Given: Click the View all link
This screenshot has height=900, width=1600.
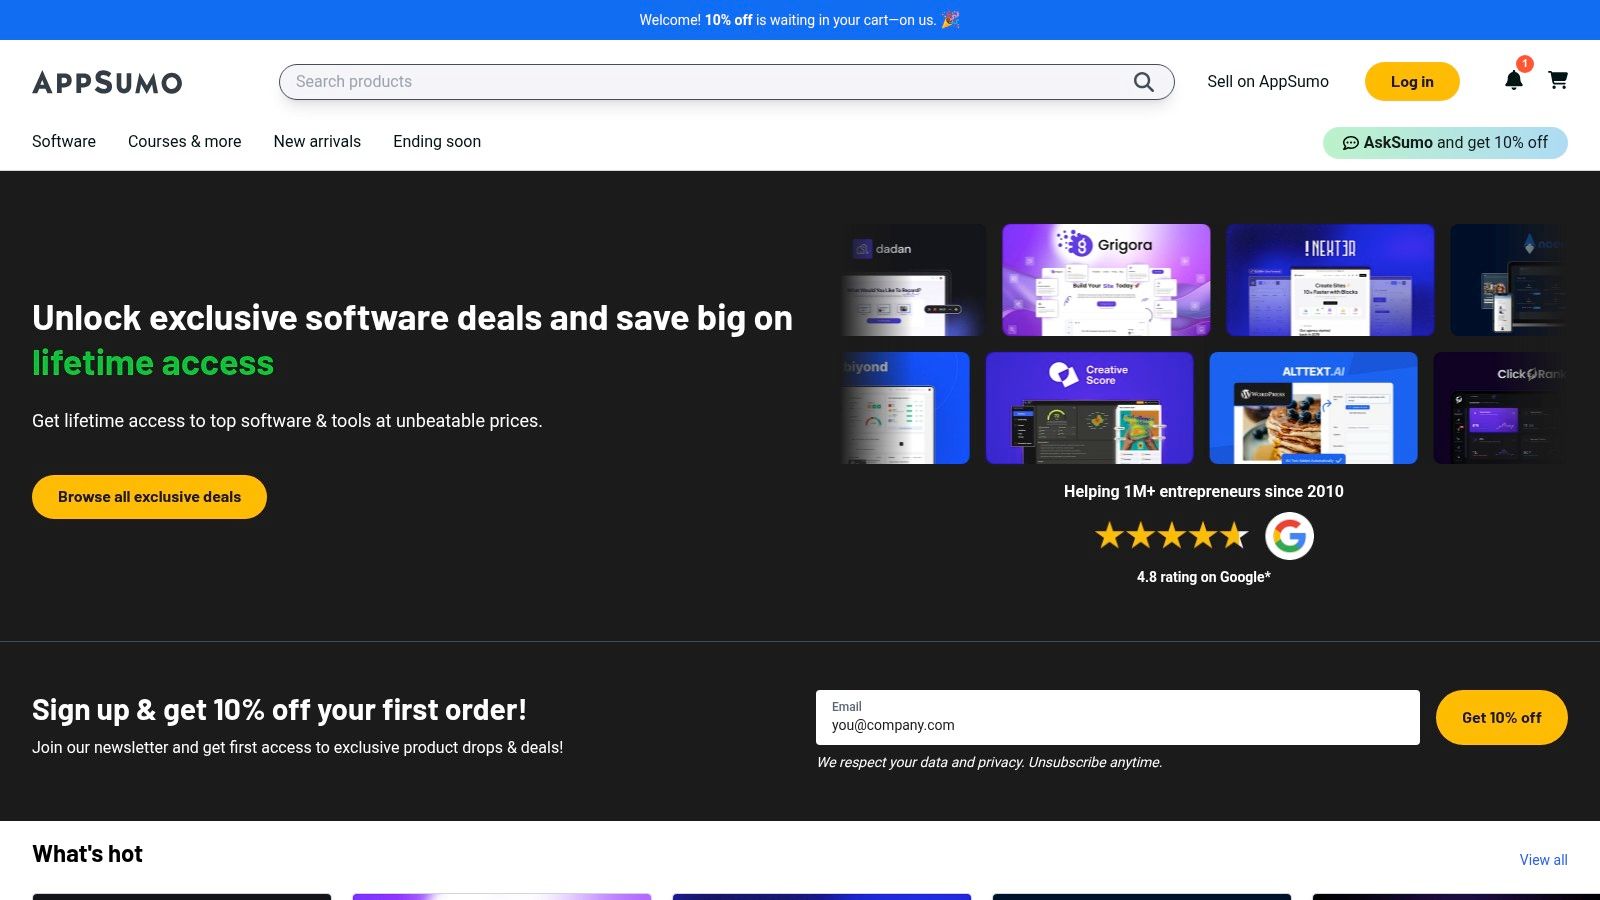Looking at the screenshot, I should click(x=1543, y=860).
